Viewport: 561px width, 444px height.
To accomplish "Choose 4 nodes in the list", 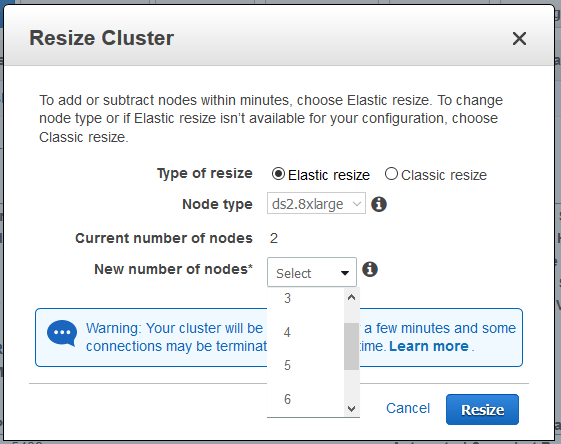I will pos(306,332).
